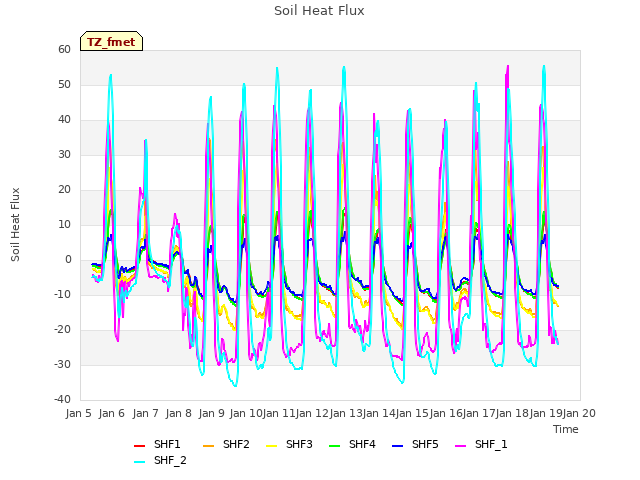Click the 50 y-axis tick label

point(64,84)
